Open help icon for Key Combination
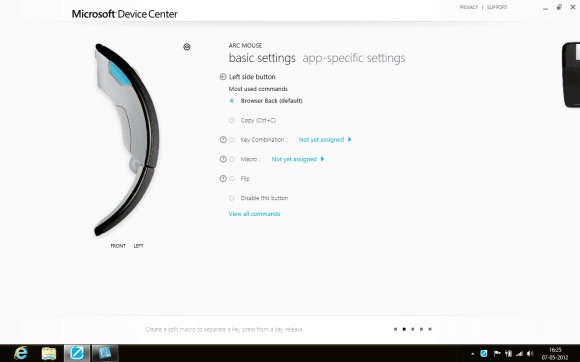 click(223, 140)
